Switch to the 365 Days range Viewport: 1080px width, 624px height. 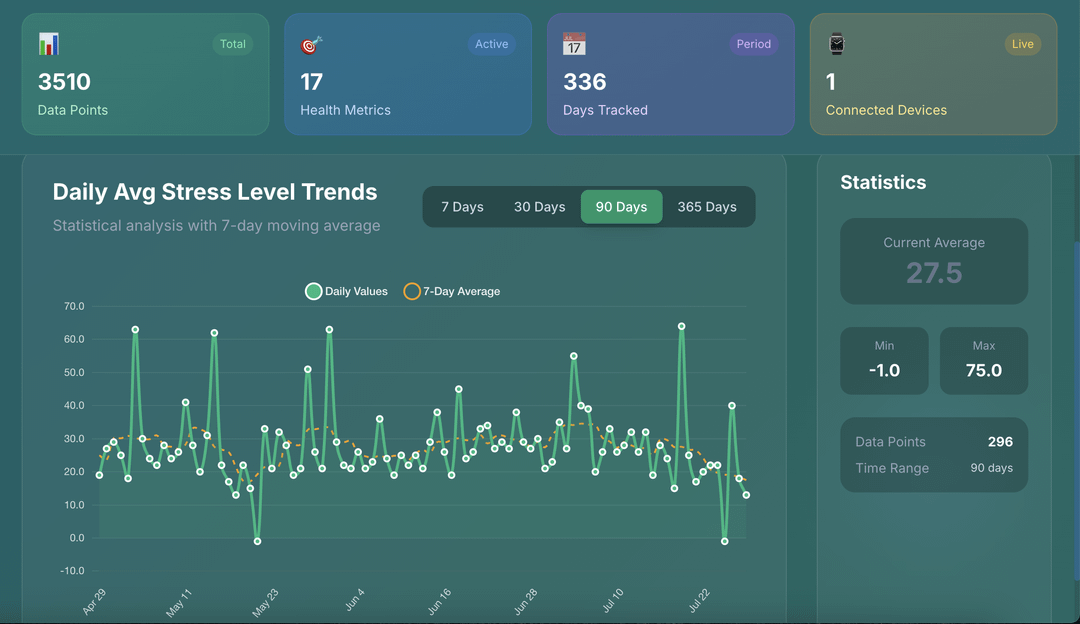[x=707, y=207]
